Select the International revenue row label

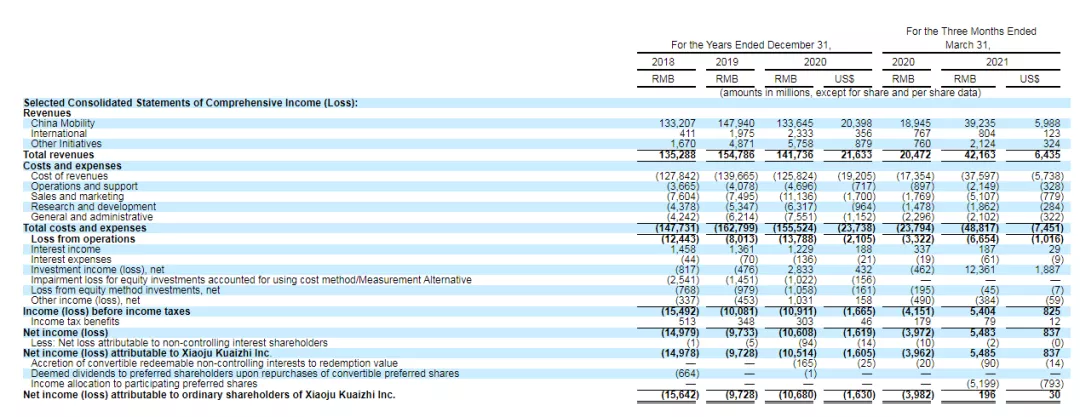click(59, 134)
